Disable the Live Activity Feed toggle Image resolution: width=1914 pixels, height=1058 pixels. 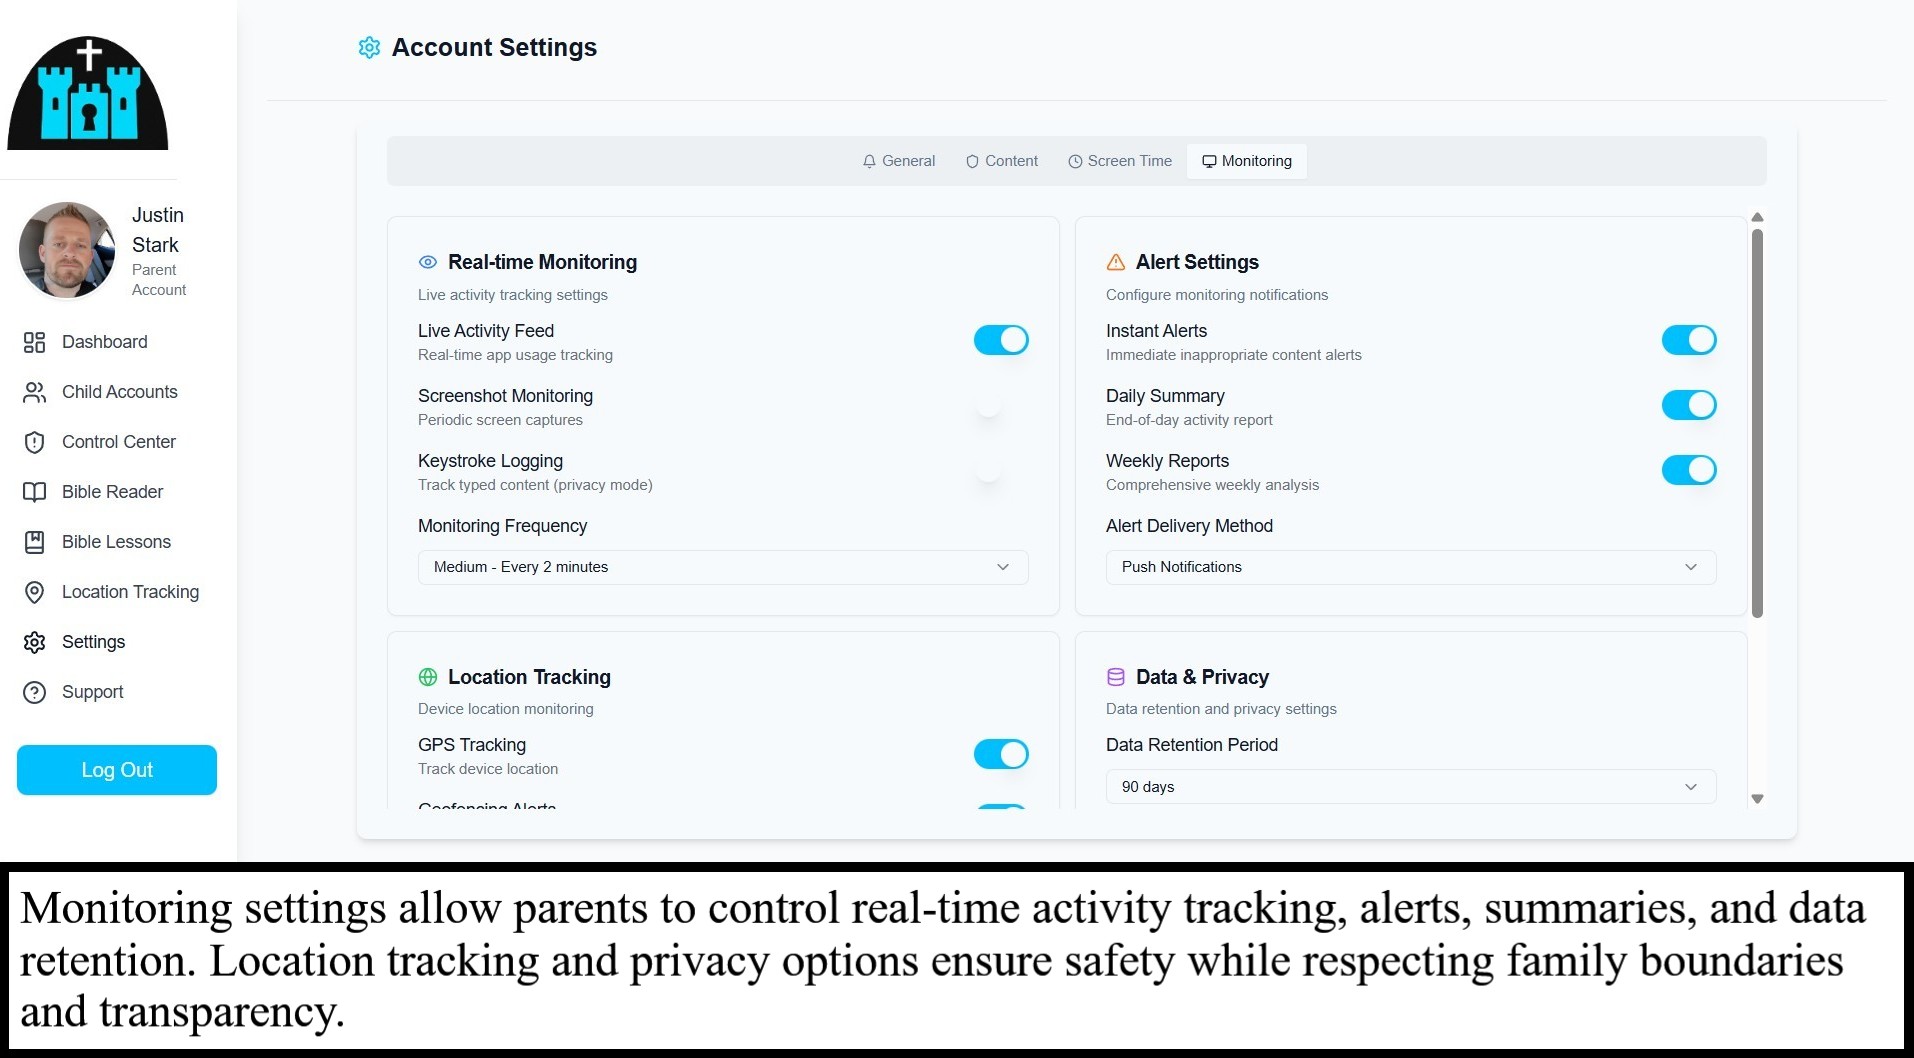[x=1000, y=340]
